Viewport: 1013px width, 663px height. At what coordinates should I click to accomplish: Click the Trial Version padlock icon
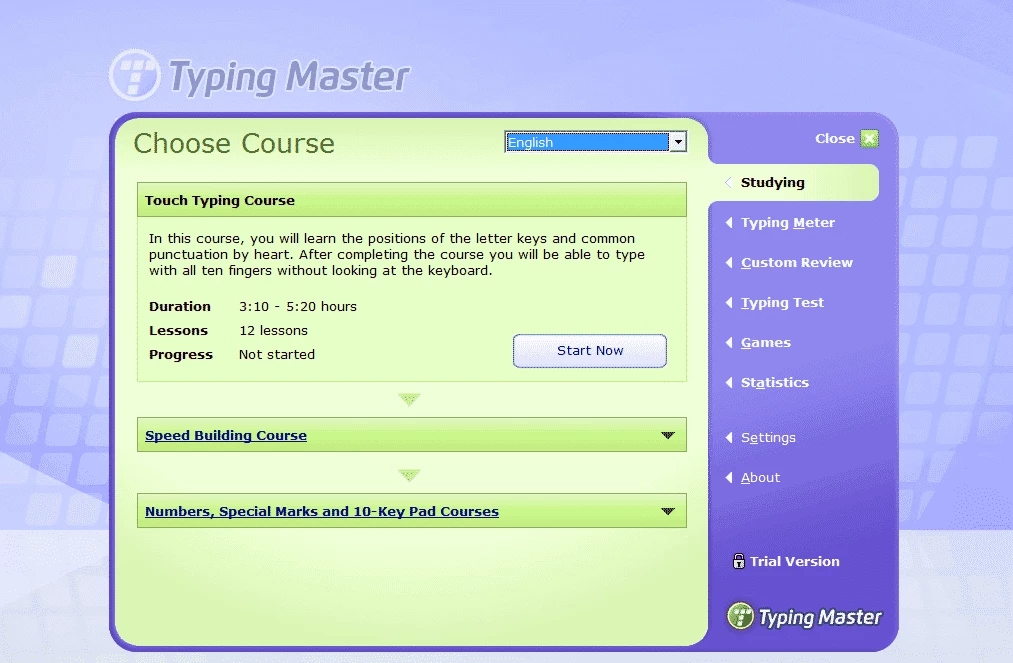pos(738,561)
